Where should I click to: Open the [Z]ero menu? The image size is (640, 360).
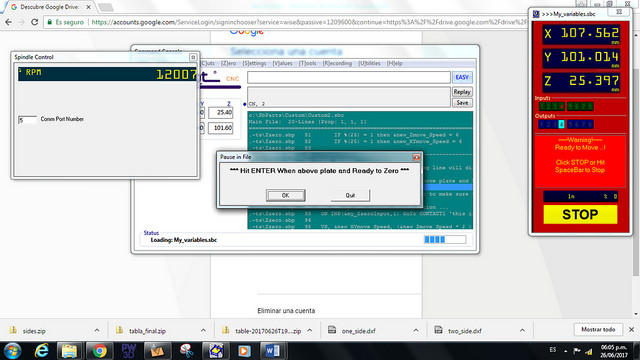229,63
